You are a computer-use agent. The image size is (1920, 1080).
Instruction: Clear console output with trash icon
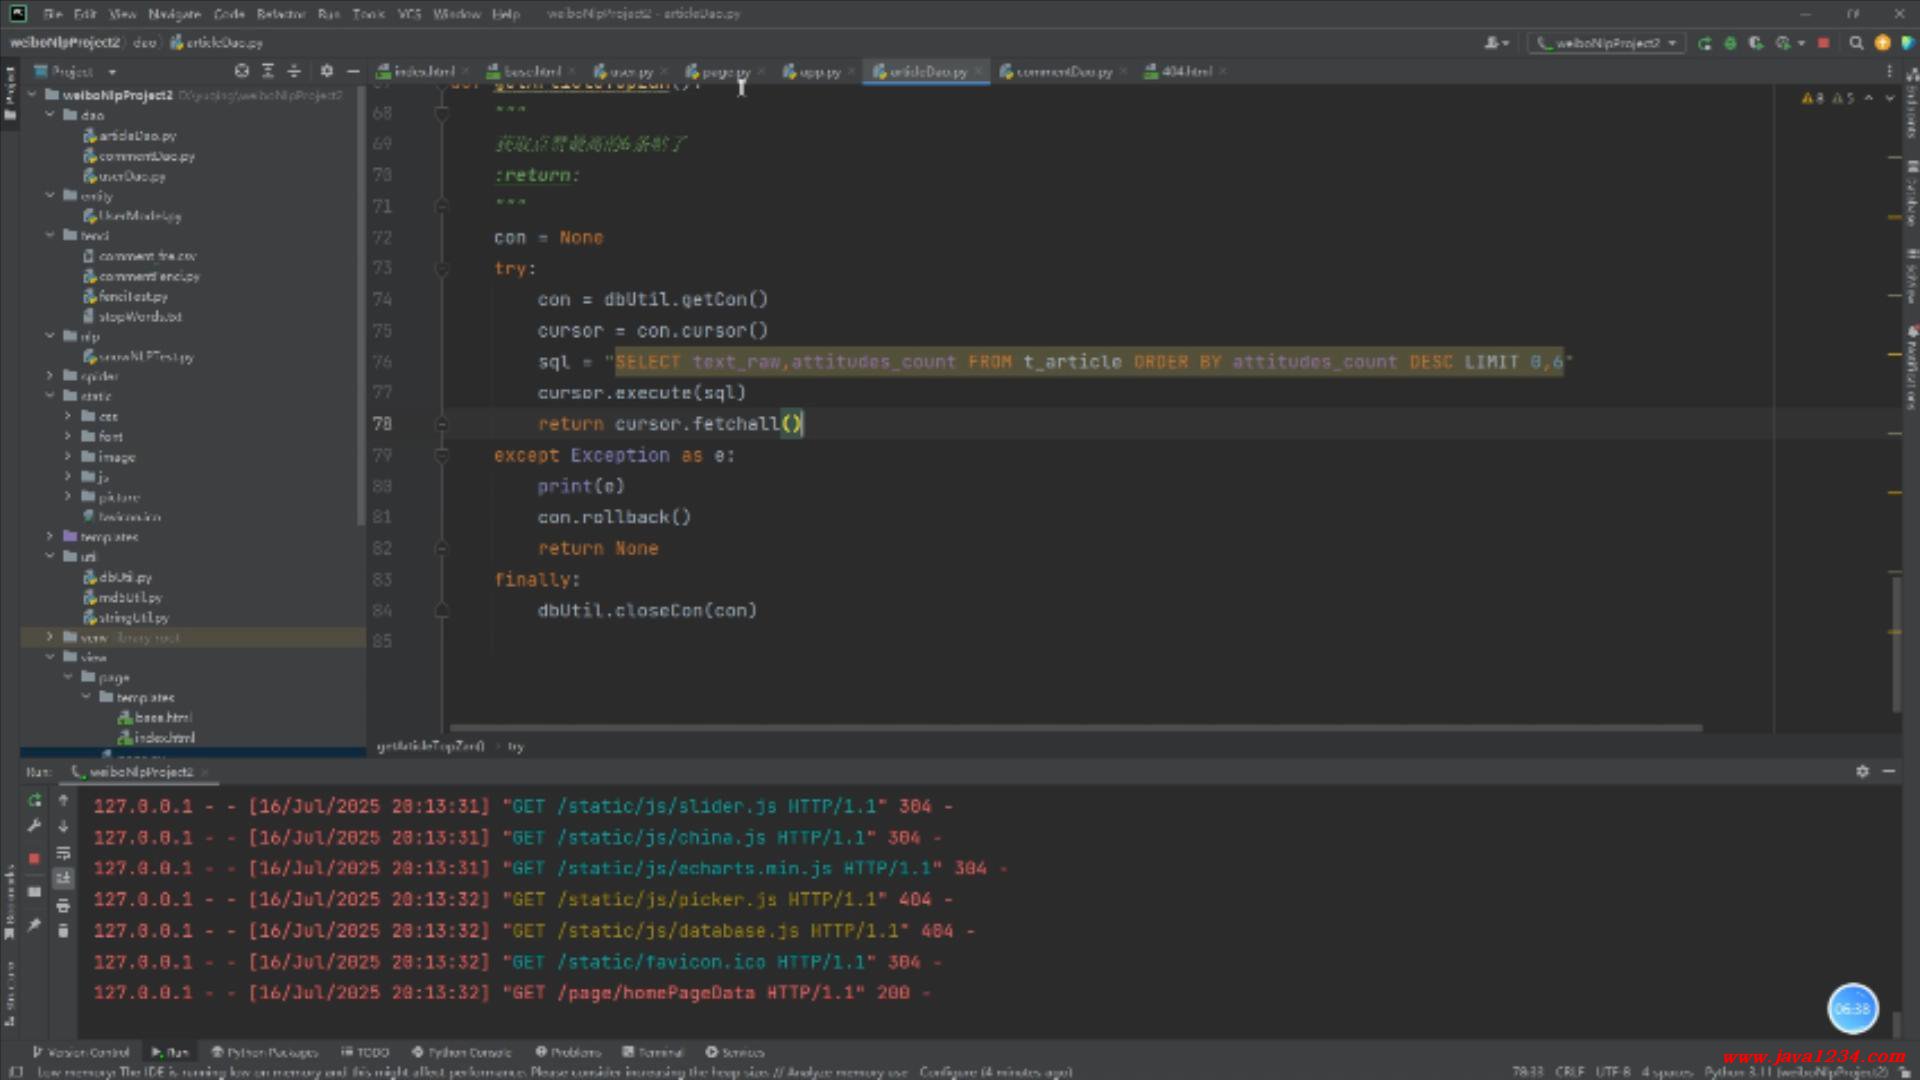[x=63, y=931]
